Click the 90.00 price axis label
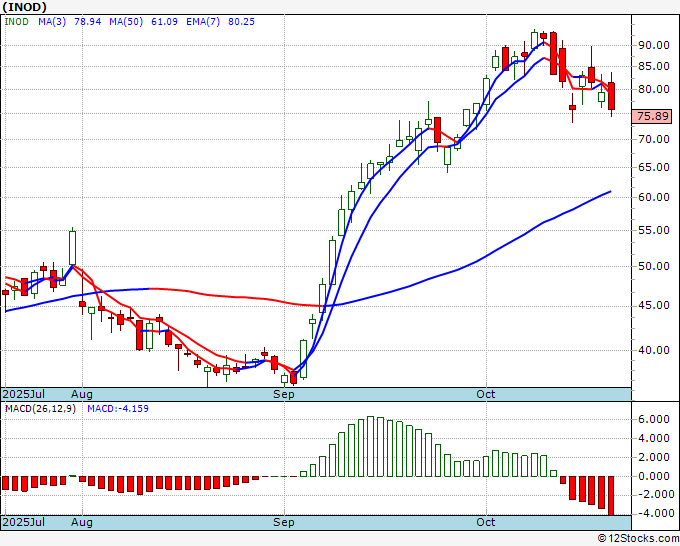The image size is (680, 546). [x=653, y=45]
